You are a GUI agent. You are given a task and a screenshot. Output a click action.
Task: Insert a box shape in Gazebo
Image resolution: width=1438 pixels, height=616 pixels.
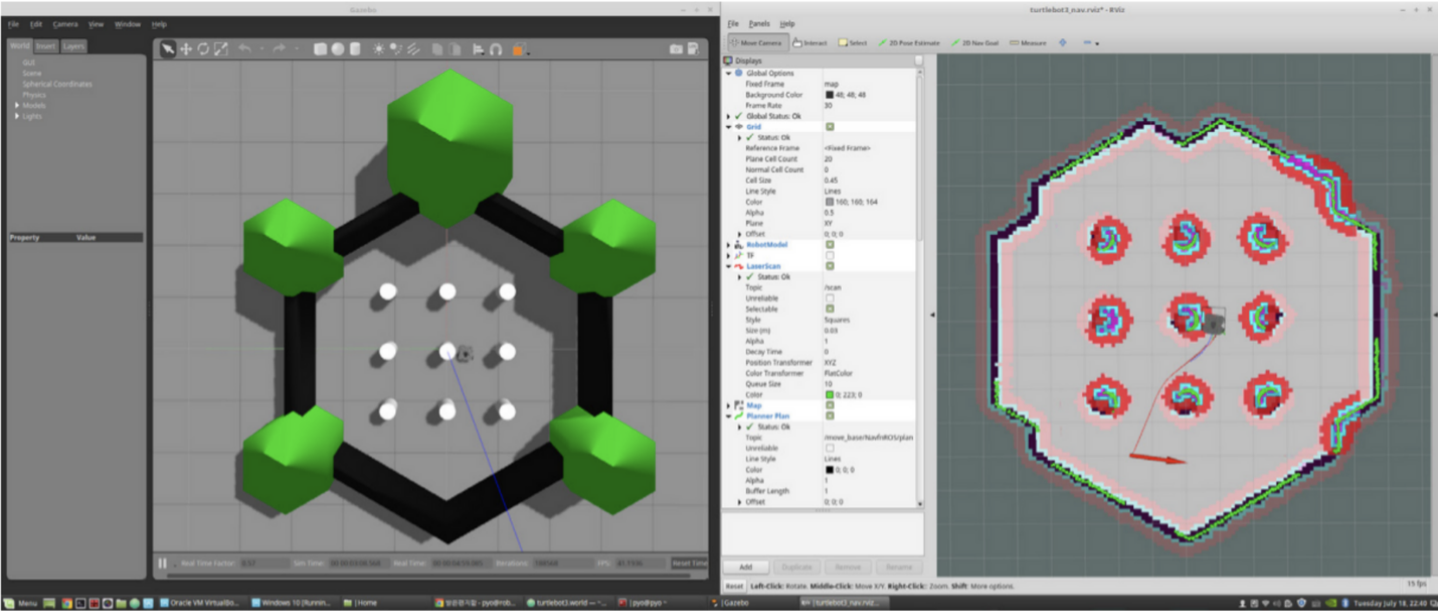click(x=320, y=49)
